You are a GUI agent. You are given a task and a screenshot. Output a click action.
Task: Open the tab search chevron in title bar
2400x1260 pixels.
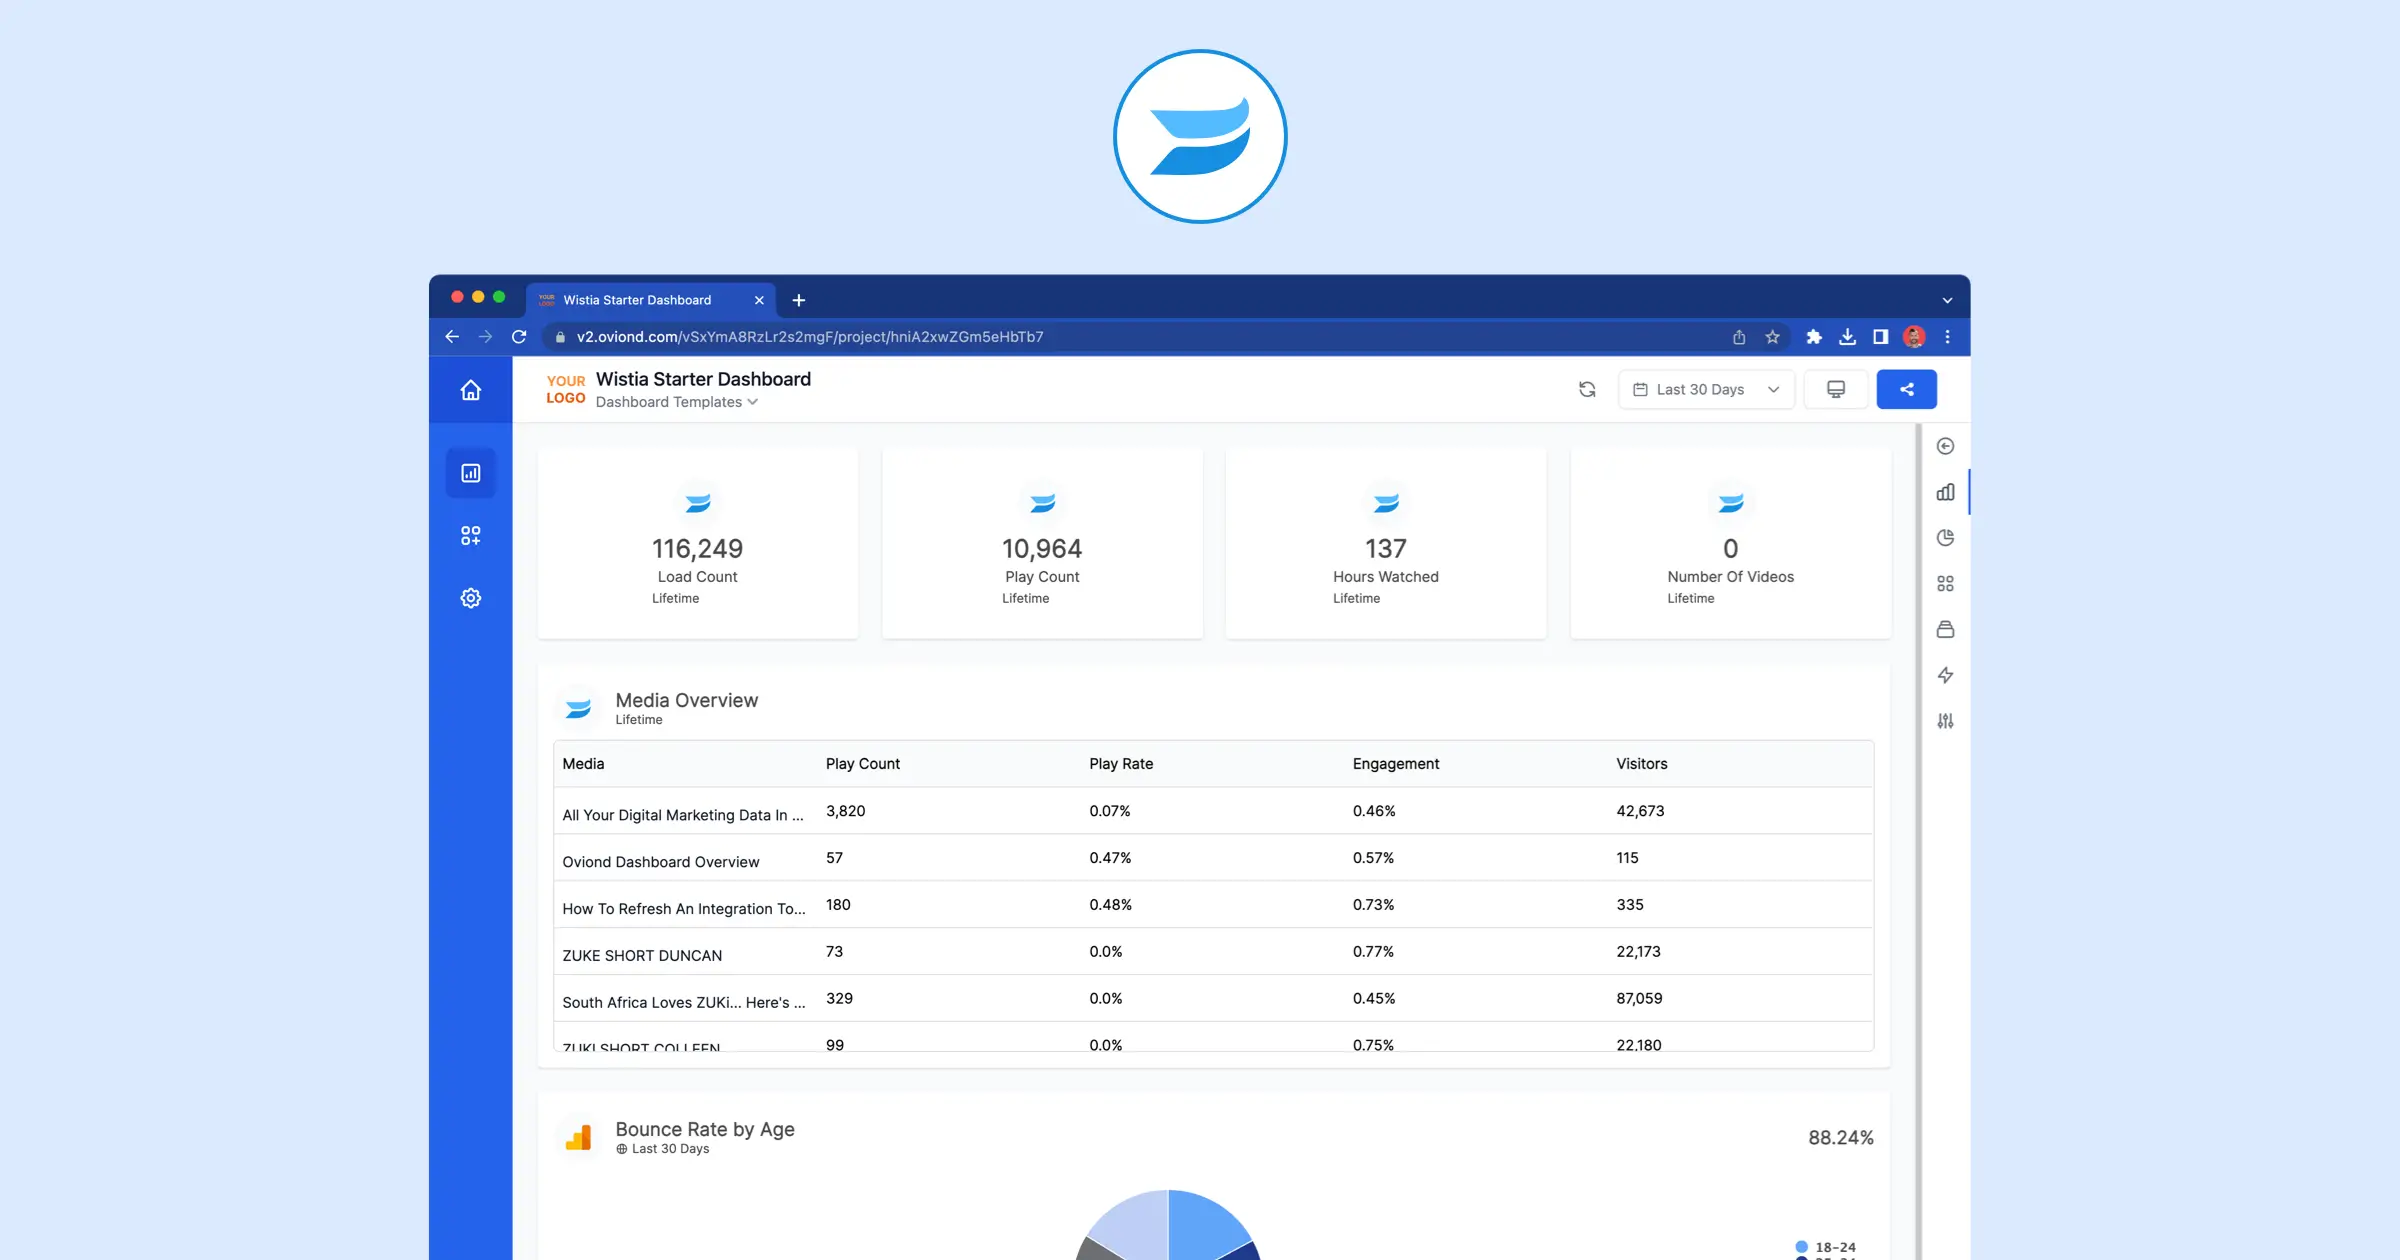click(1947, 300)
